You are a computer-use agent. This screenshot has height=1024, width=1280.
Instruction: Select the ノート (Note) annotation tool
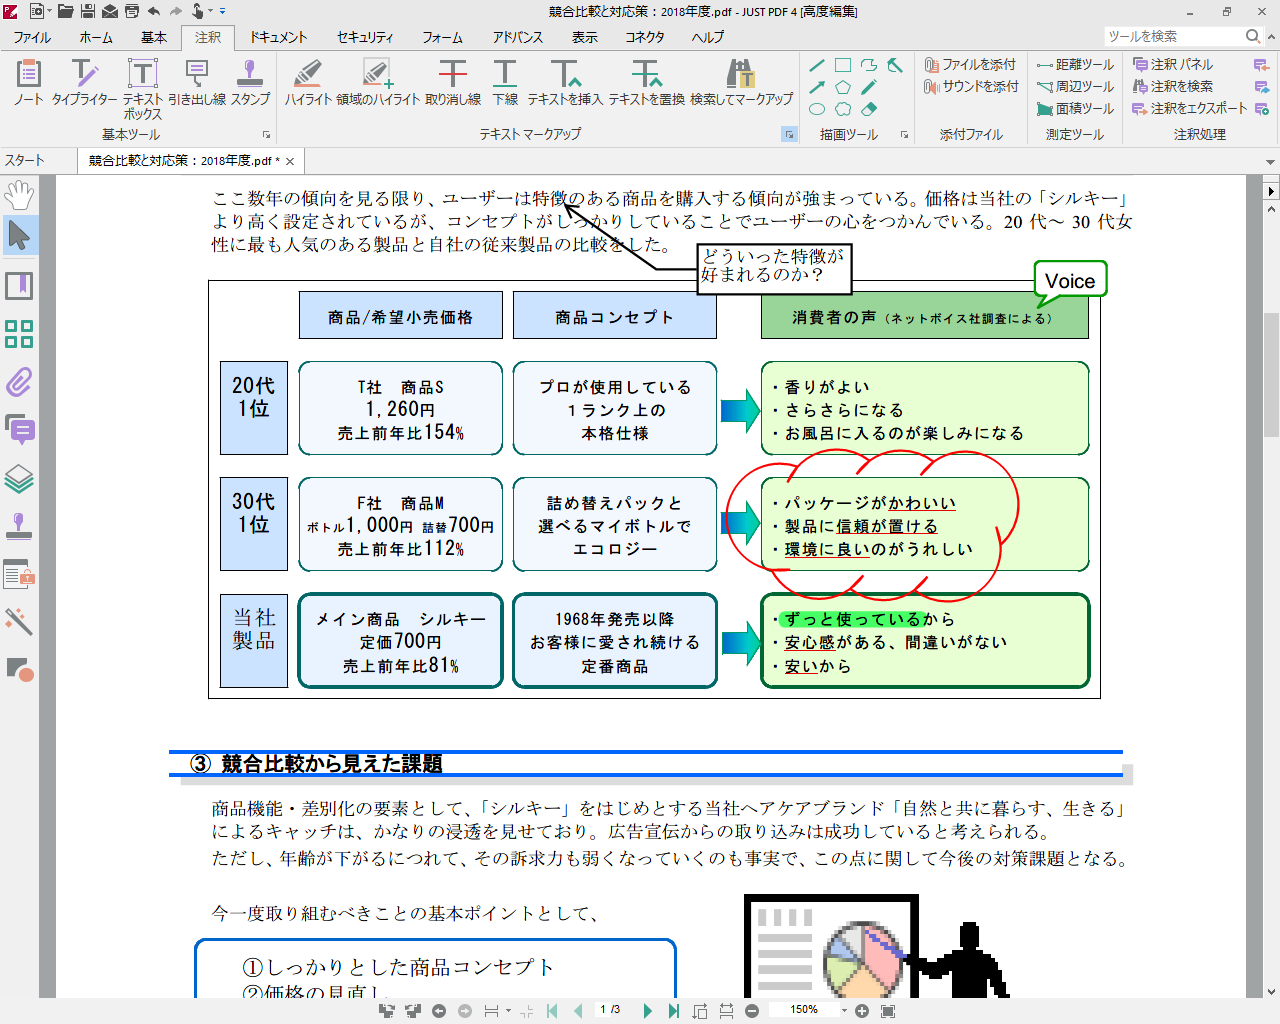pos(28,81)
